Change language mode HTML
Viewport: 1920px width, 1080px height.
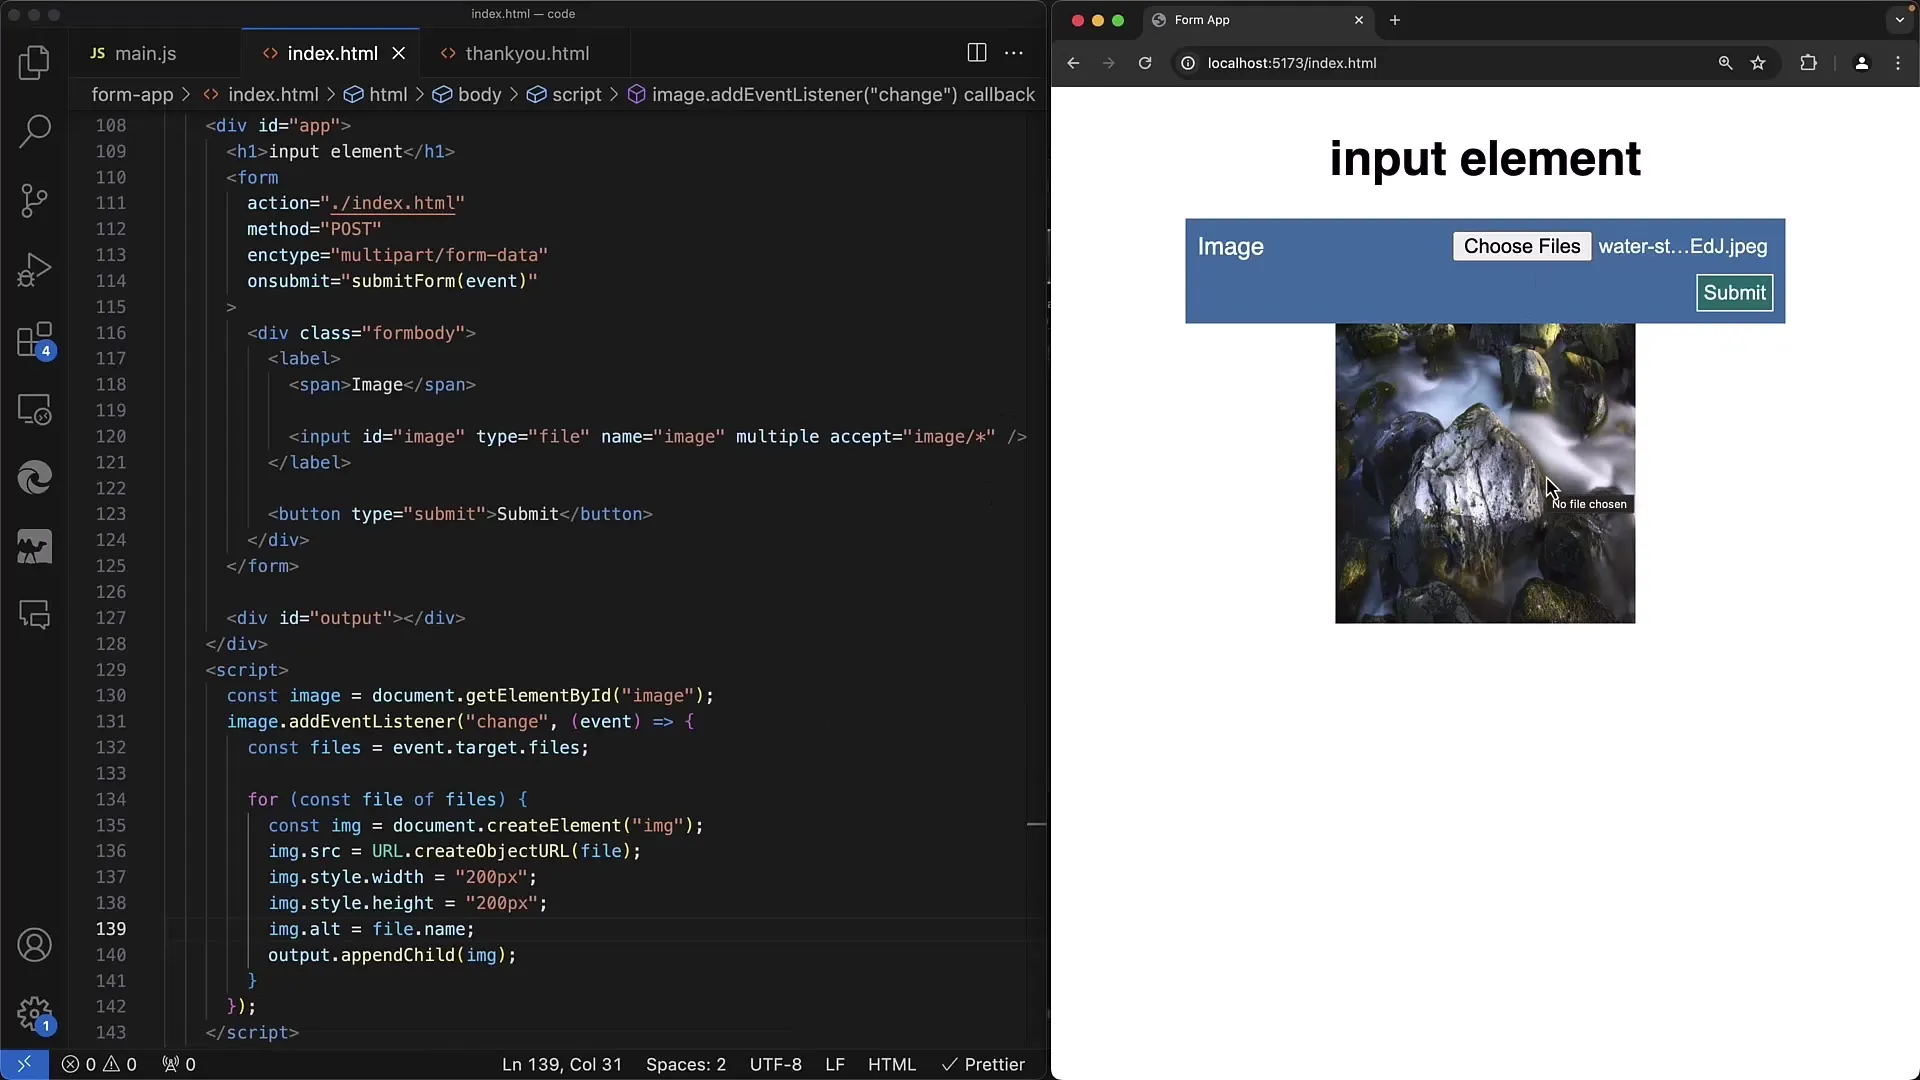click(891, 1064)
